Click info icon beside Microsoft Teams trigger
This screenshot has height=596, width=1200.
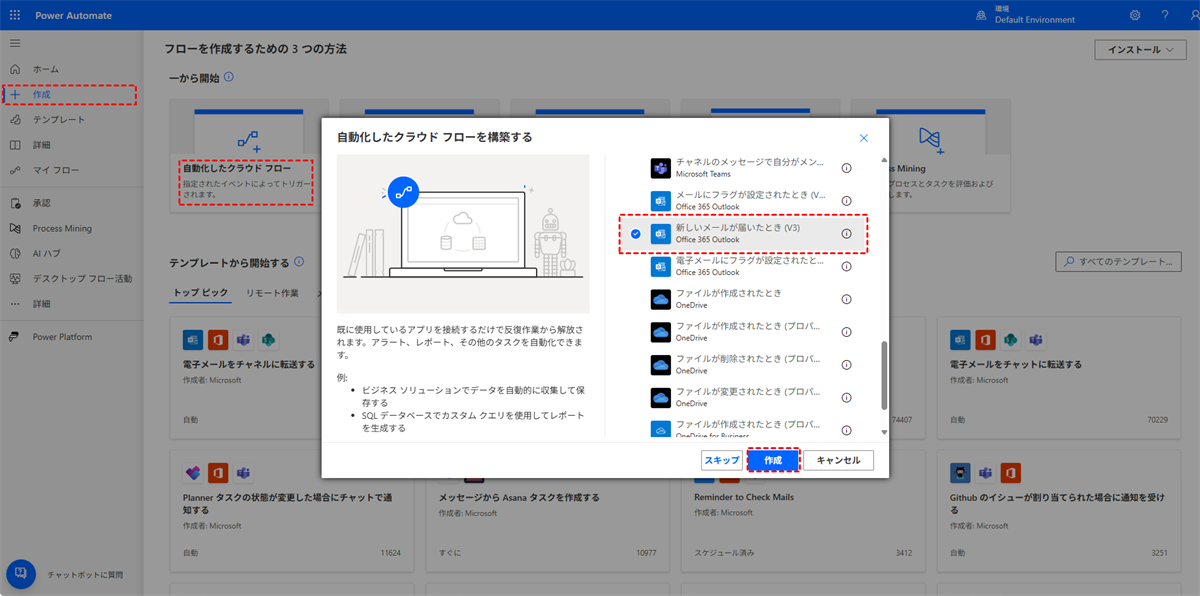click(x=846, y=169)
